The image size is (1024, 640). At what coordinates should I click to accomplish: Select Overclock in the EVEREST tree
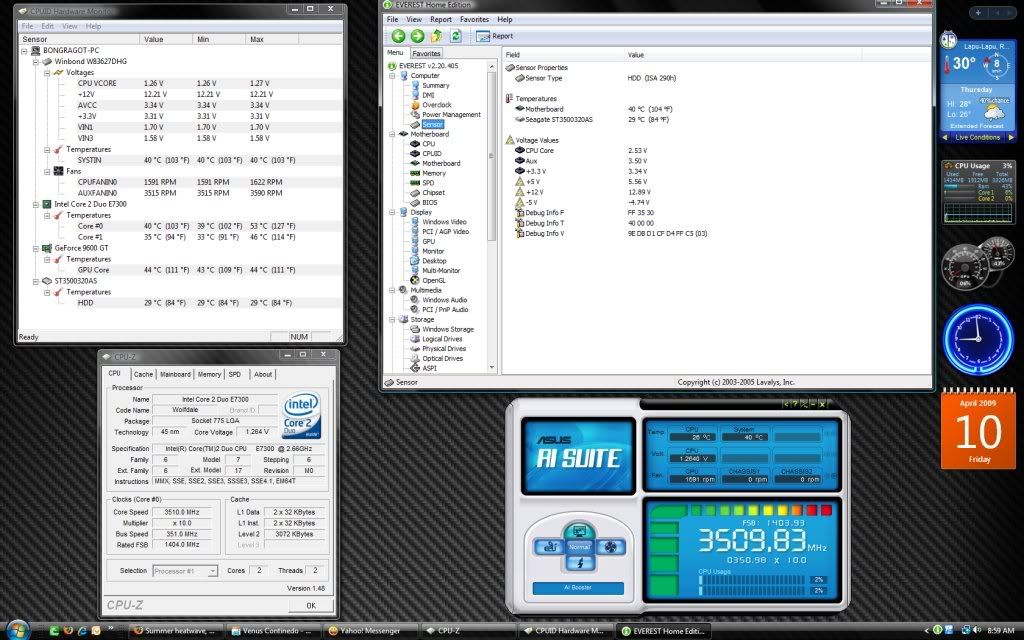[436, 105]
